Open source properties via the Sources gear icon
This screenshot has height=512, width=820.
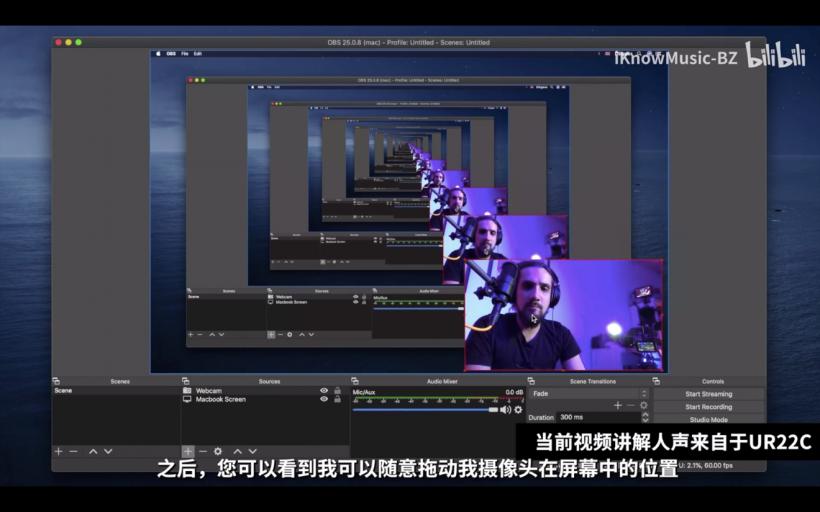click(x=218, y=451)
